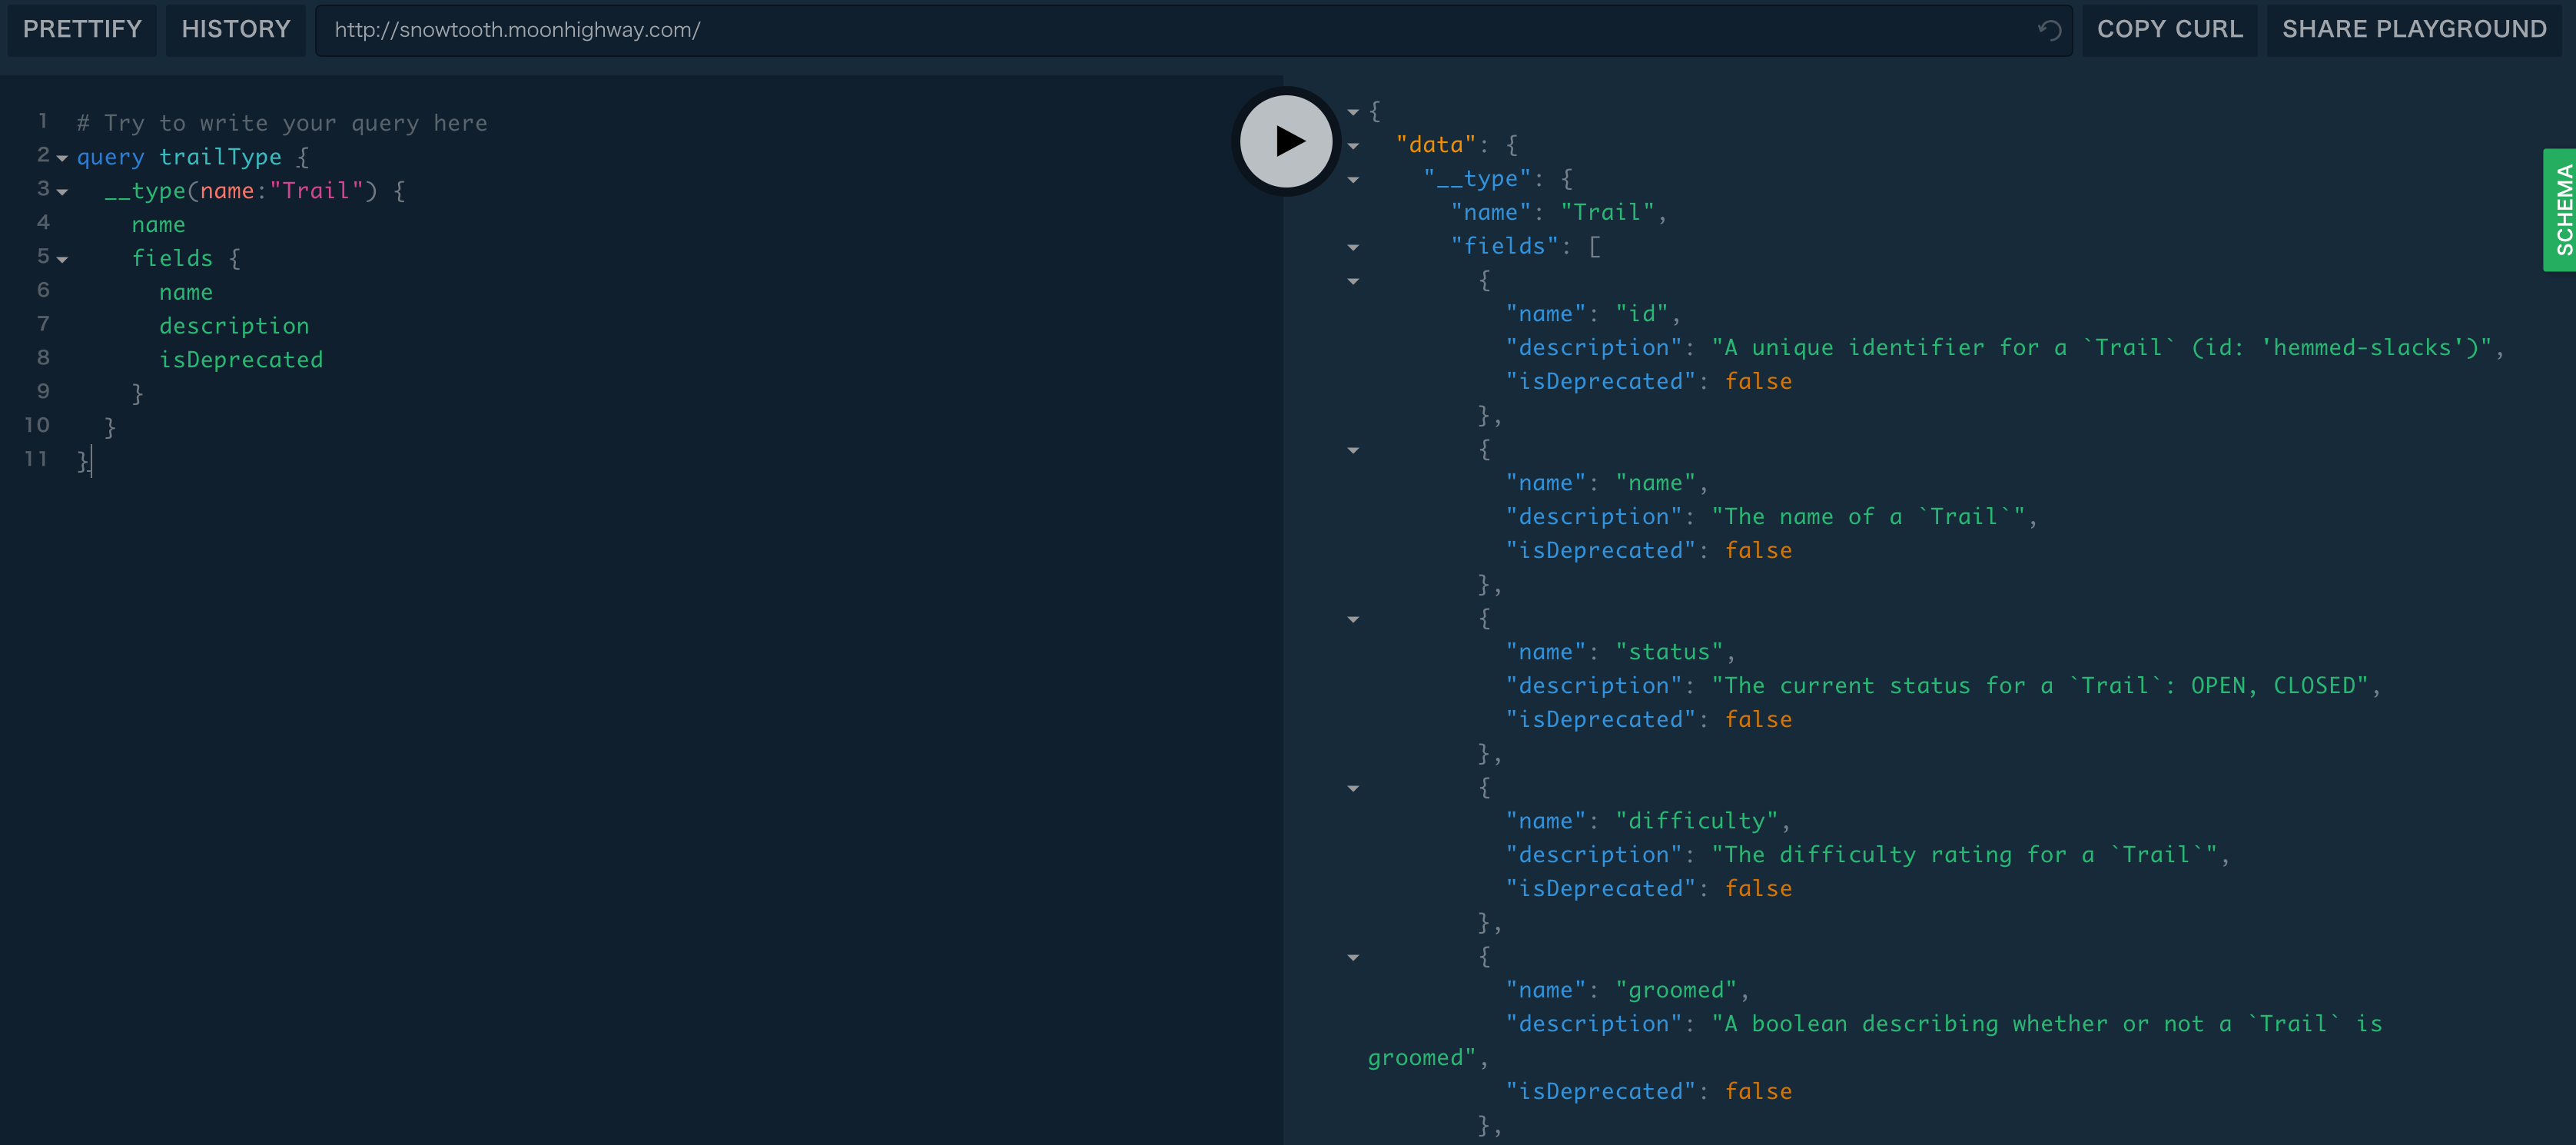
Task: Collapse the fields fold arrow on line 5
Action: tap(63, 259)
